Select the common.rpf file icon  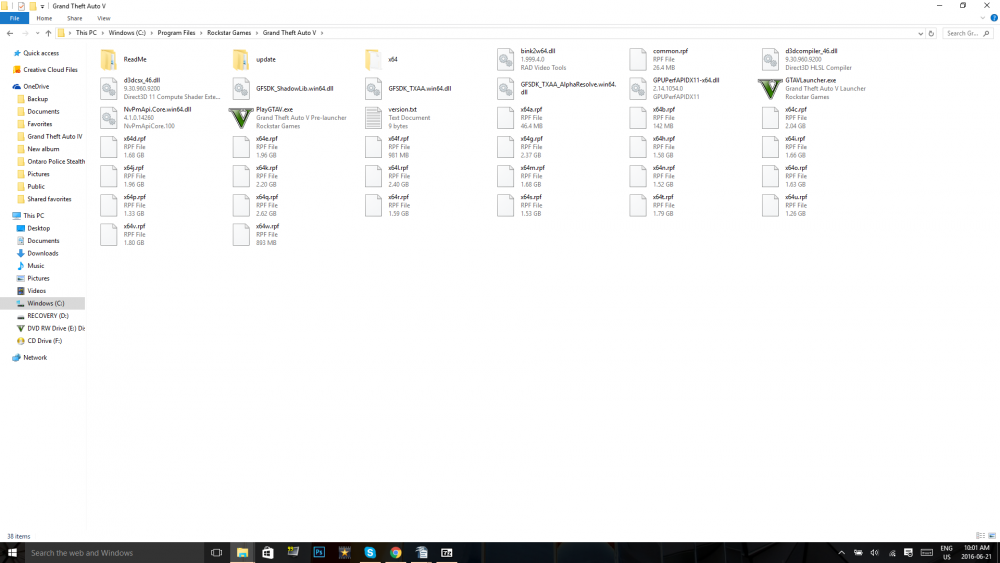tap(638, 59)
